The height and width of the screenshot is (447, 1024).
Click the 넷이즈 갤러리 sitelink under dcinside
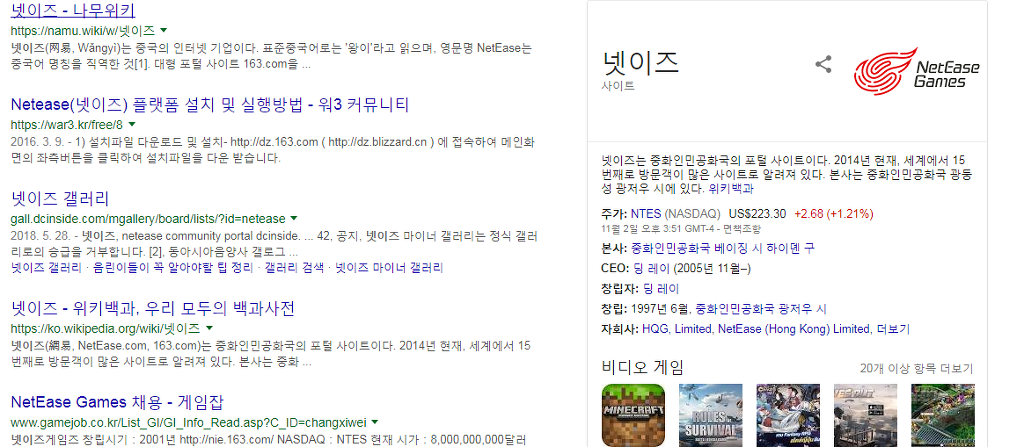point(46,267)
